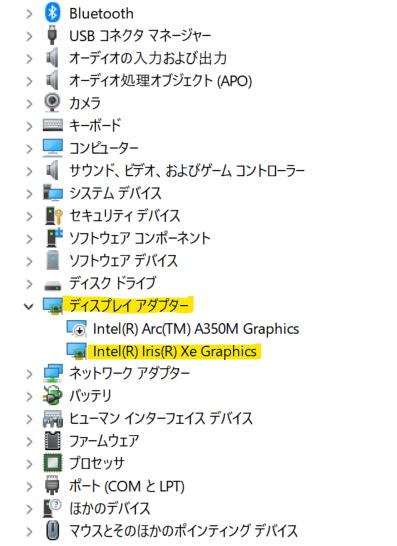Click the USB コネクタ マネージャー plug icon
Screen dimensions: 397x546
(53, 35)
